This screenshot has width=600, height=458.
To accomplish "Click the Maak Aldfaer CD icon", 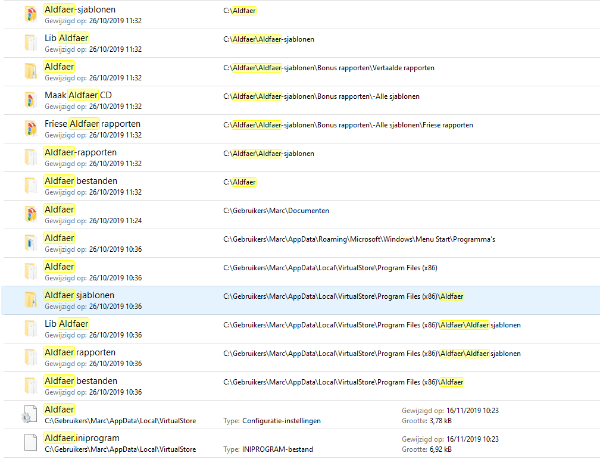I will [30, 98].
